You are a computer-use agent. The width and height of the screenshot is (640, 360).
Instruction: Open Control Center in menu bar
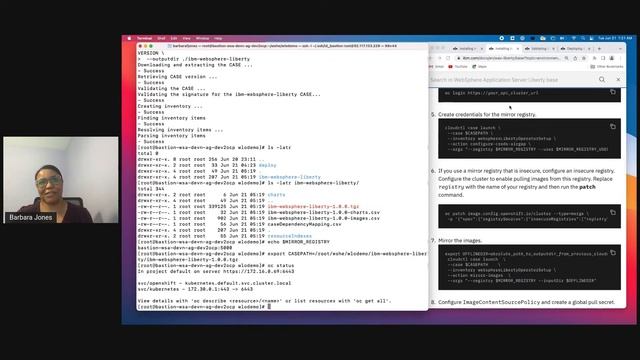[x=591, y=38]
